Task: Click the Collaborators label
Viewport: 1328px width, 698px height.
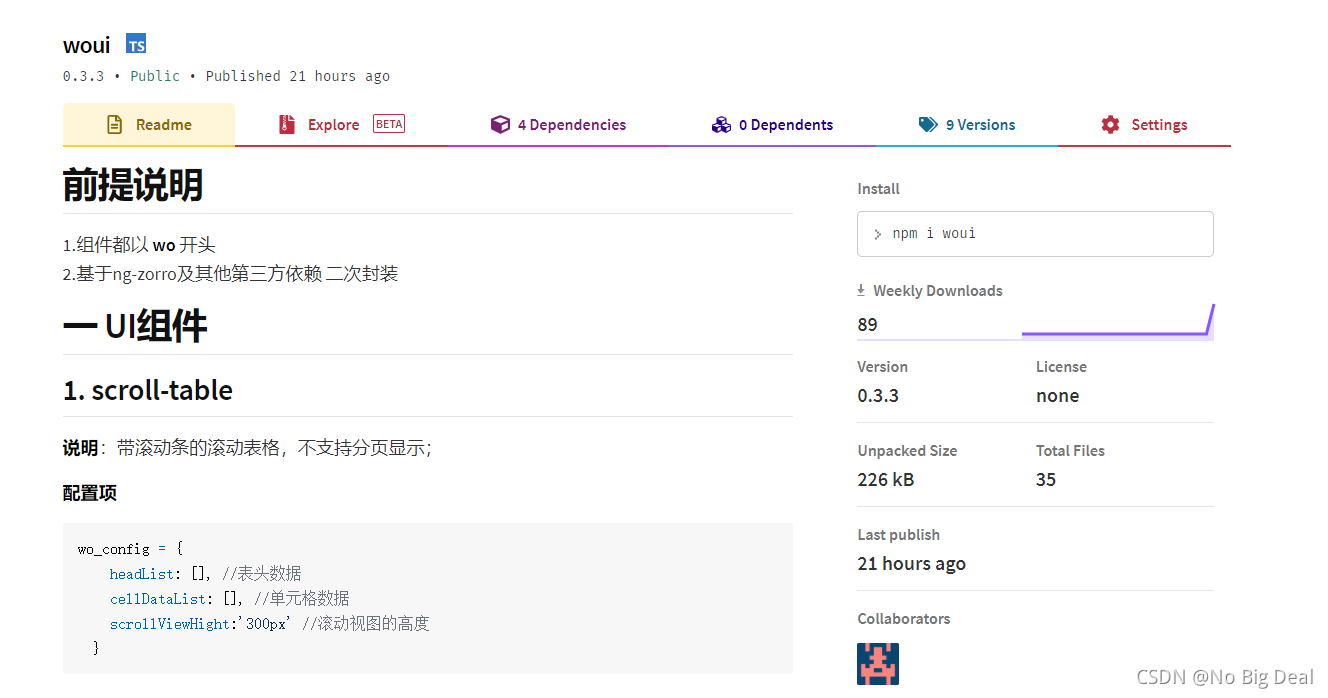Action: [x=904, y=619]
